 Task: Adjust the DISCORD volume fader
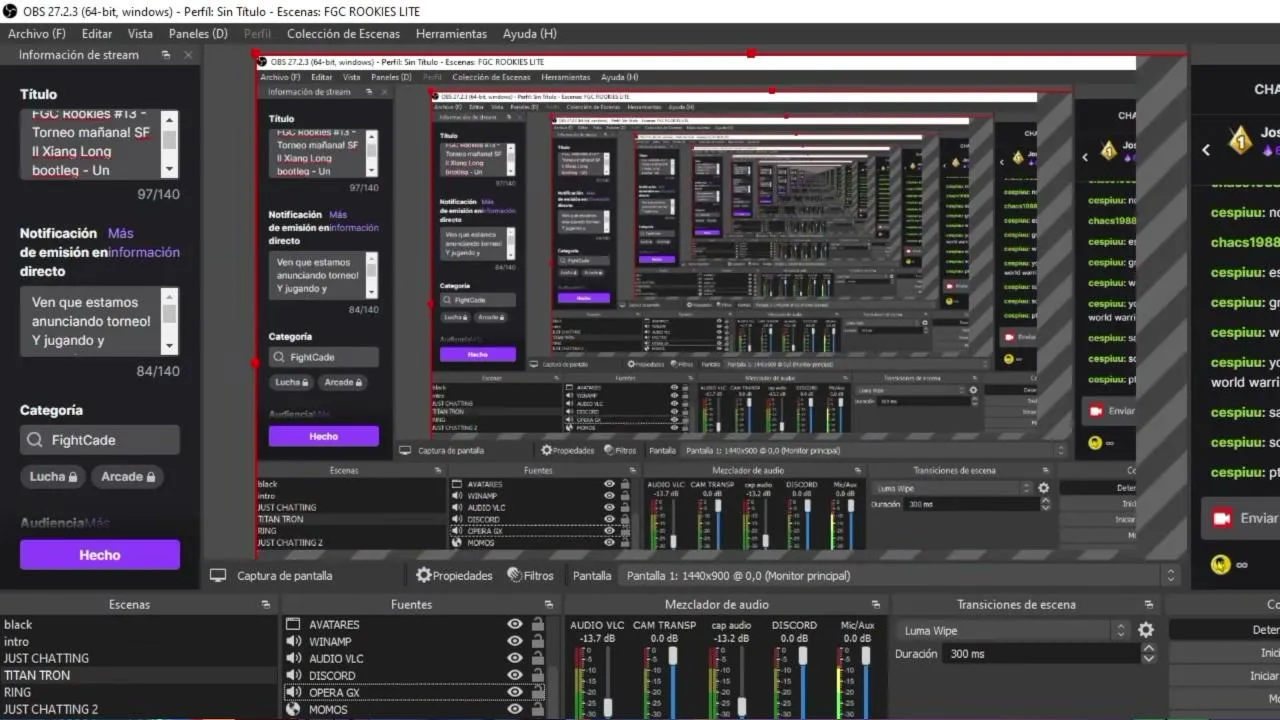coord(802,655)
